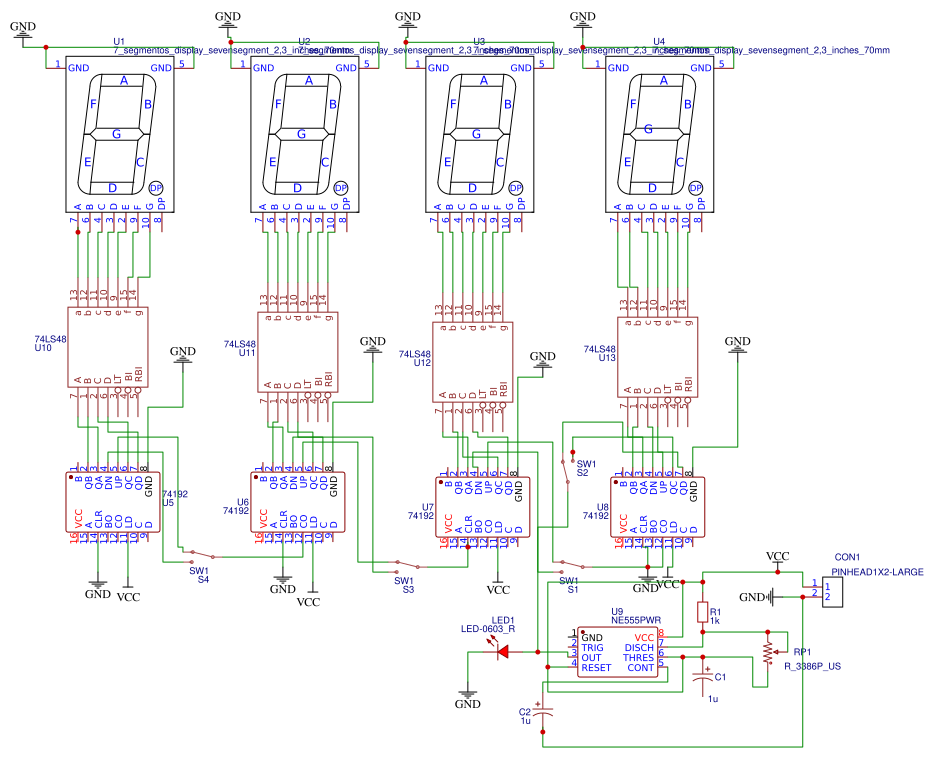934x757 pixels.
Task: Select the S3 switch symbol
Action: pyautogui.click(x=406, y=566)
